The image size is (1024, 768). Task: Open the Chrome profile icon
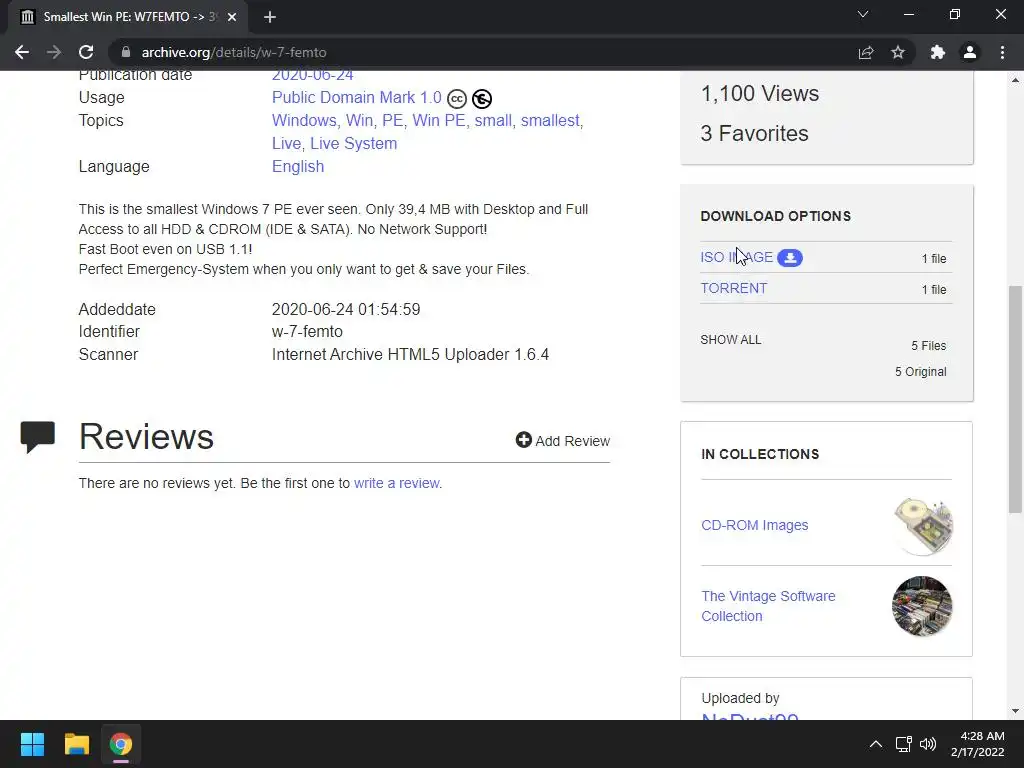click(x=970, y=52)
